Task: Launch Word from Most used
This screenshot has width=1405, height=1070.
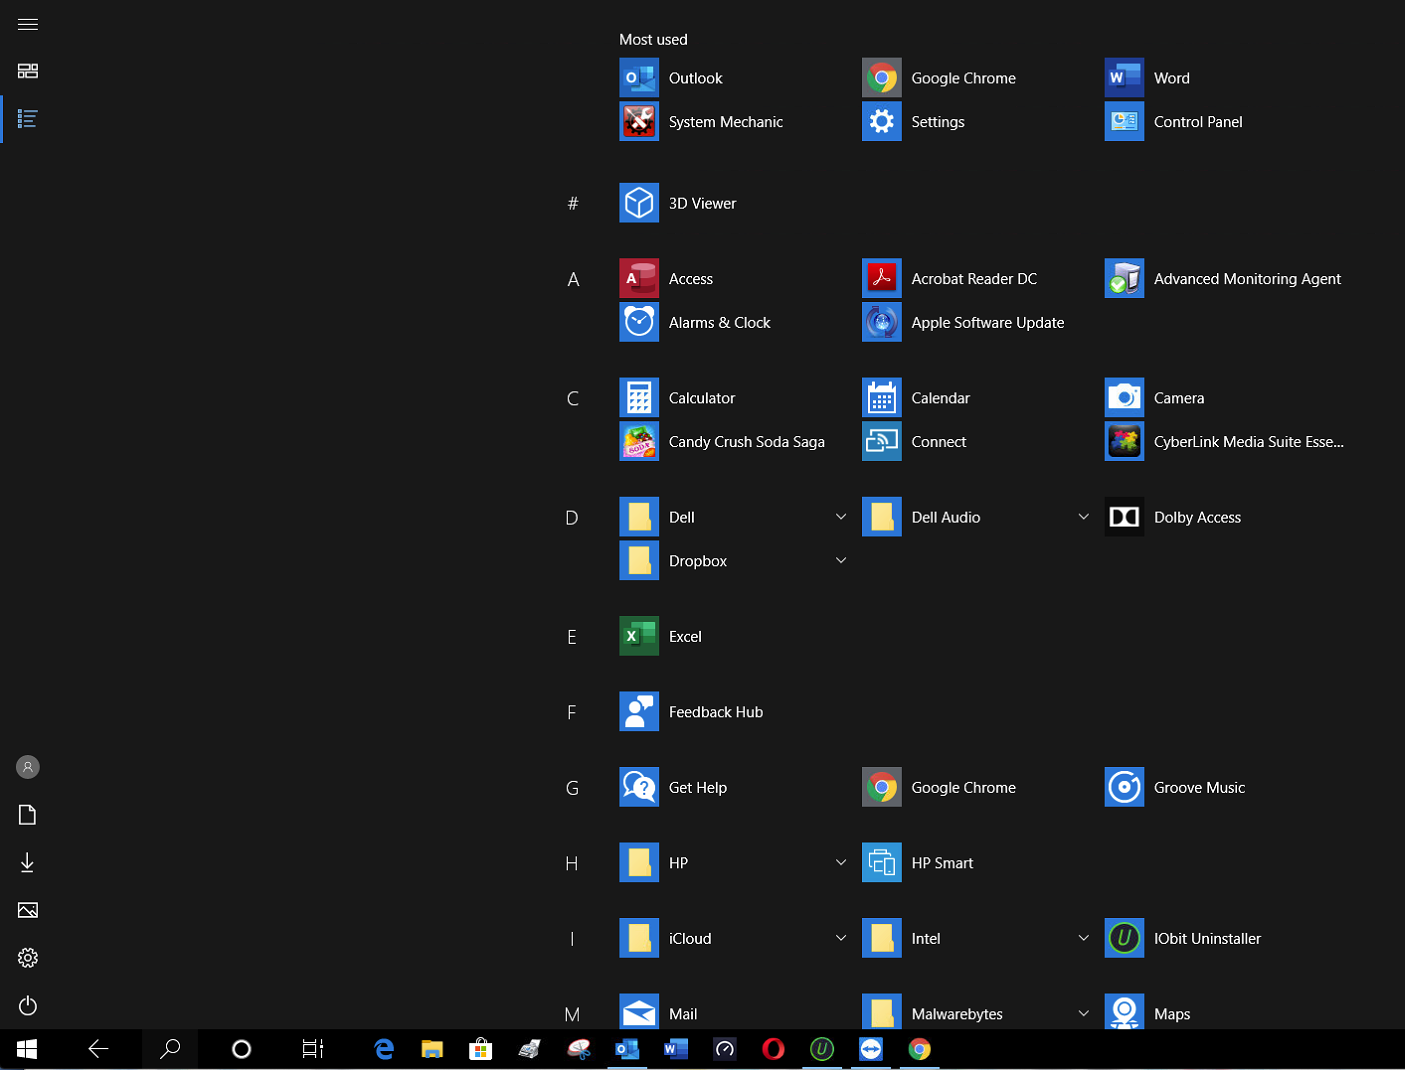Action: pos(1218,78)
